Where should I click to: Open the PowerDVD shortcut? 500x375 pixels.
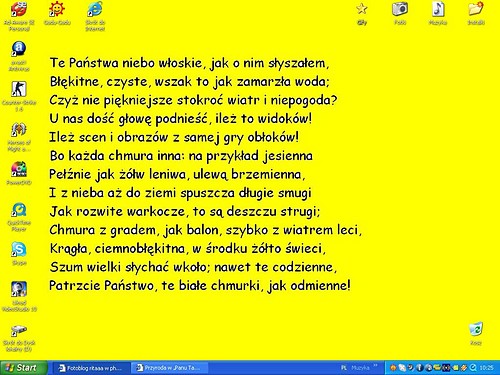(19, 173)
